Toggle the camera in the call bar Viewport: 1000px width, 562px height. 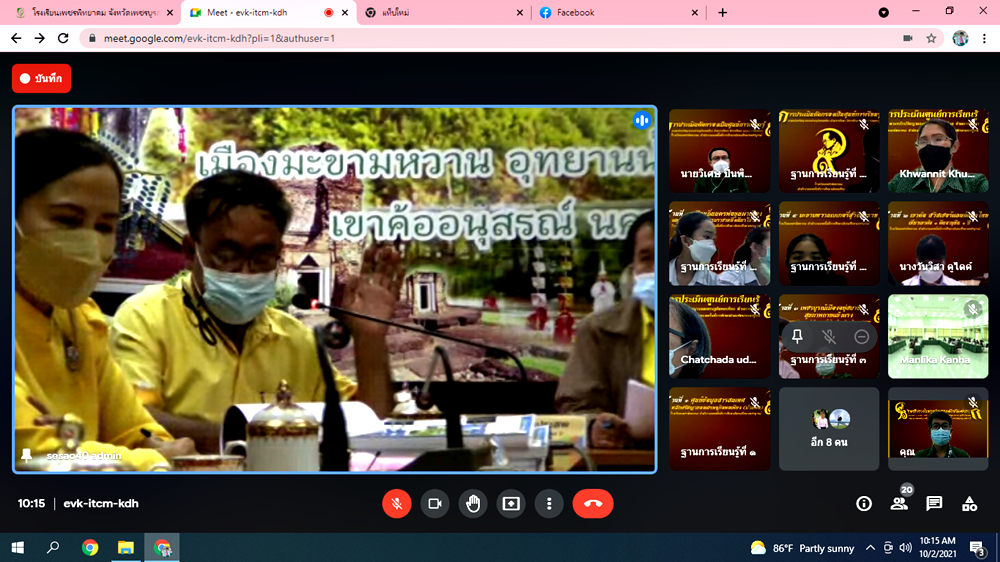coord(435,504)
